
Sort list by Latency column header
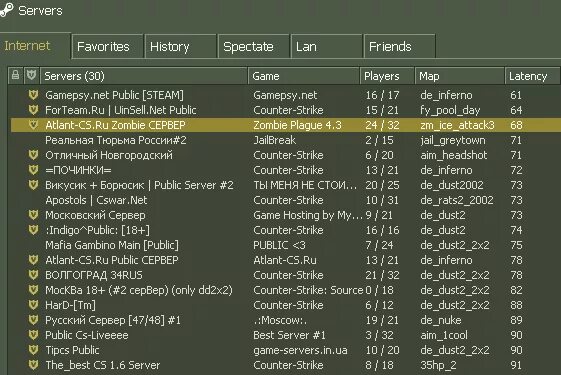click(533, 76)
